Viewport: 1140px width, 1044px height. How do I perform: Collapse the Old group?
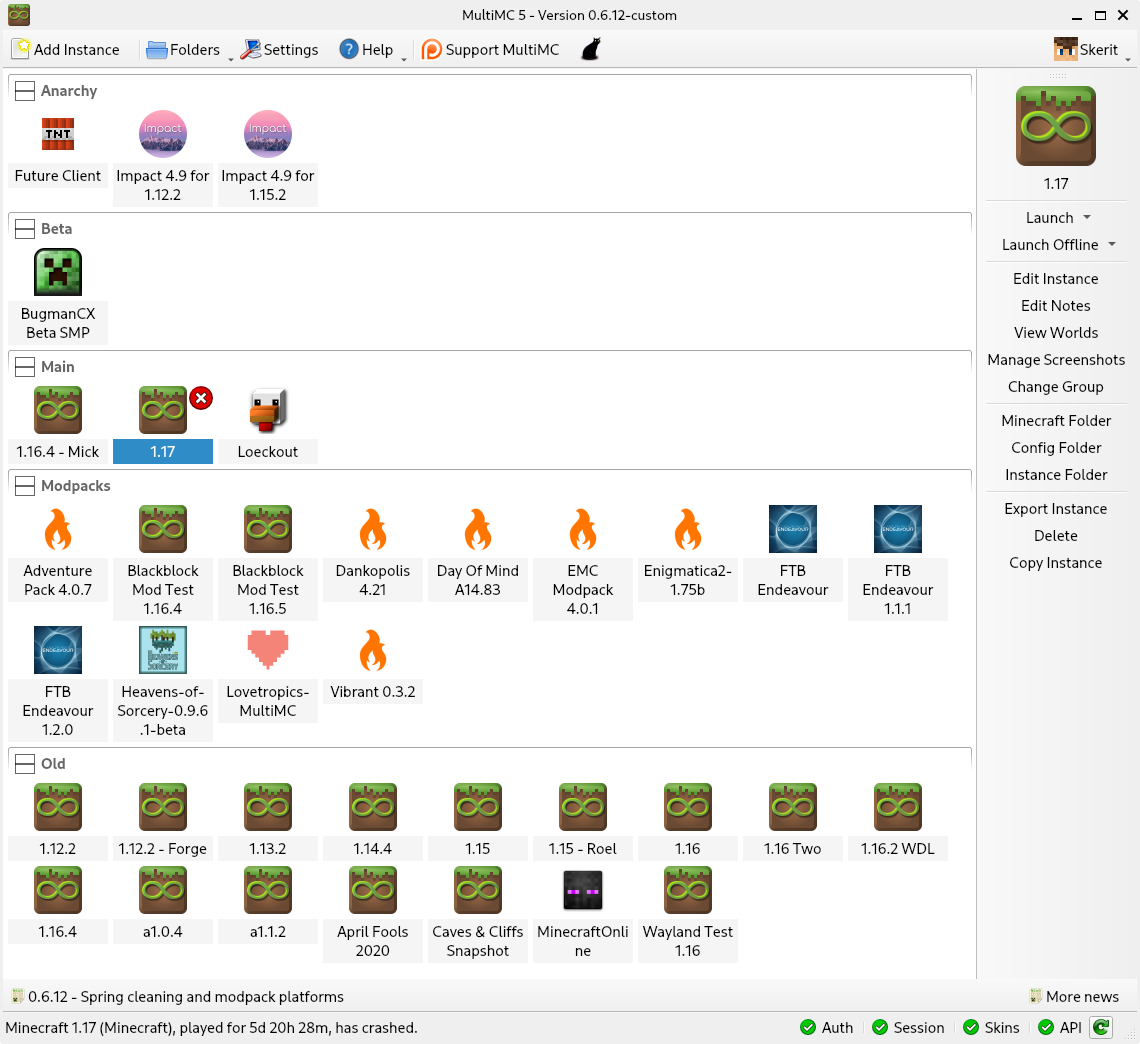point(25,764)
